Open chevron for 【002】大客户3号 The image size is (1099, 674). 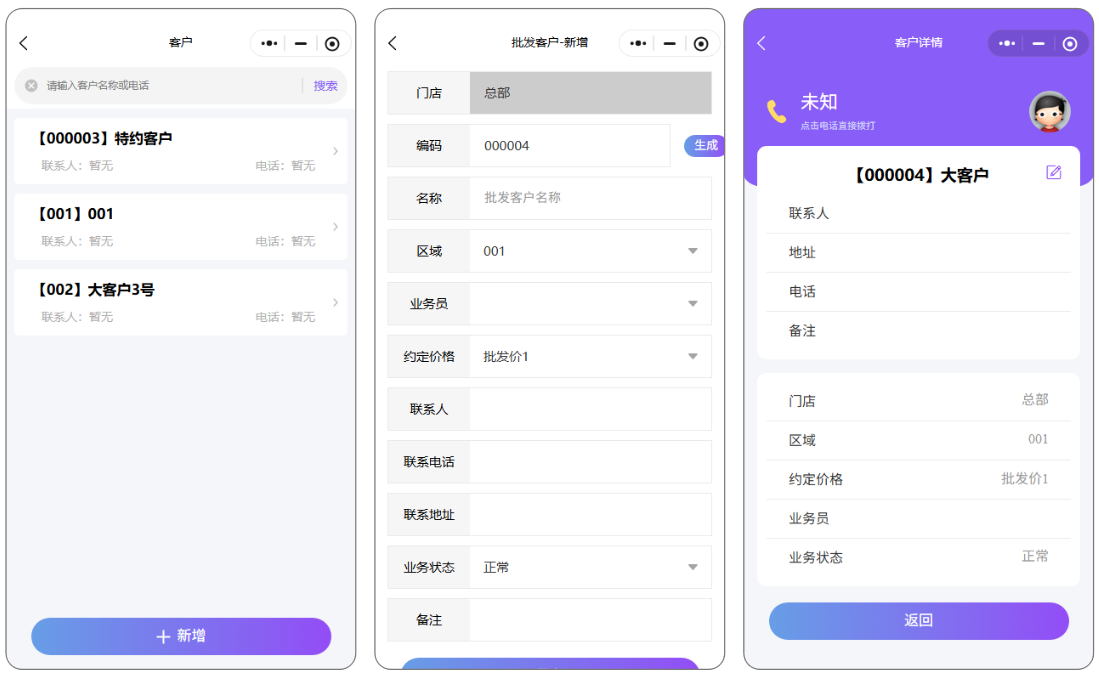coord(336,302)
